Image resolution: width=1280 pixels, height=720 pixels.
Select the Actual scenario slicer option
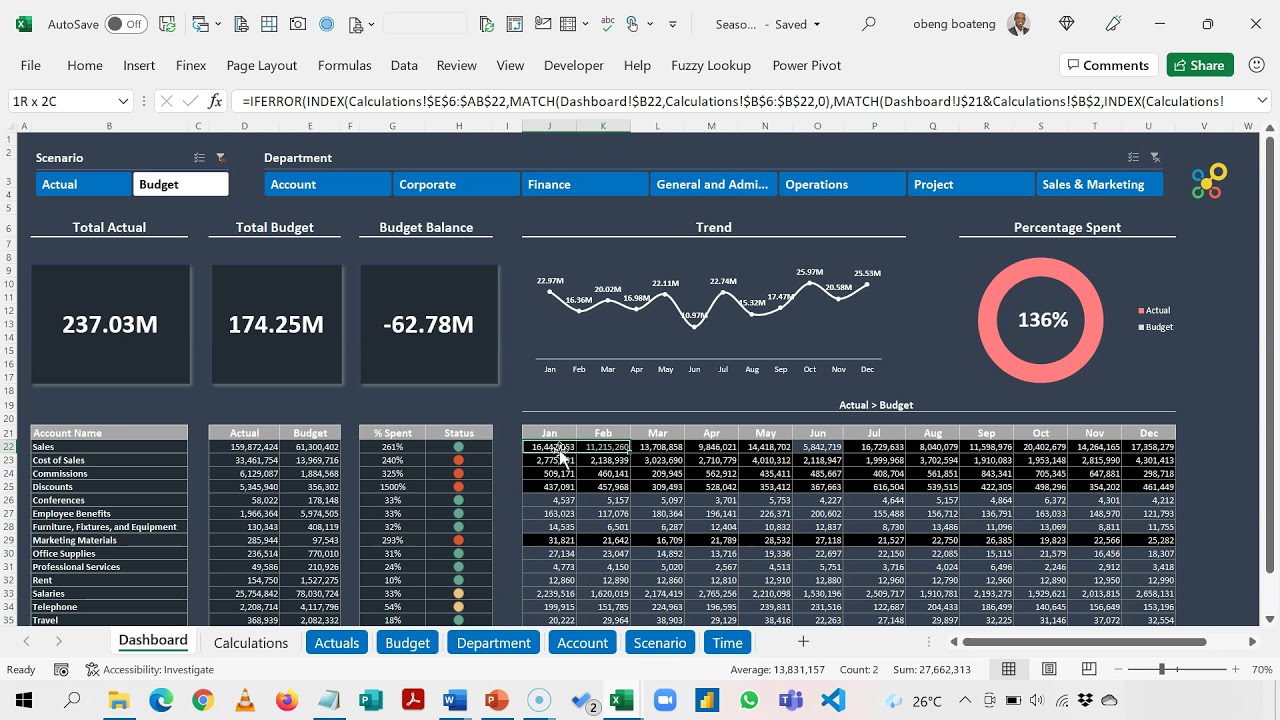(84, 184)
